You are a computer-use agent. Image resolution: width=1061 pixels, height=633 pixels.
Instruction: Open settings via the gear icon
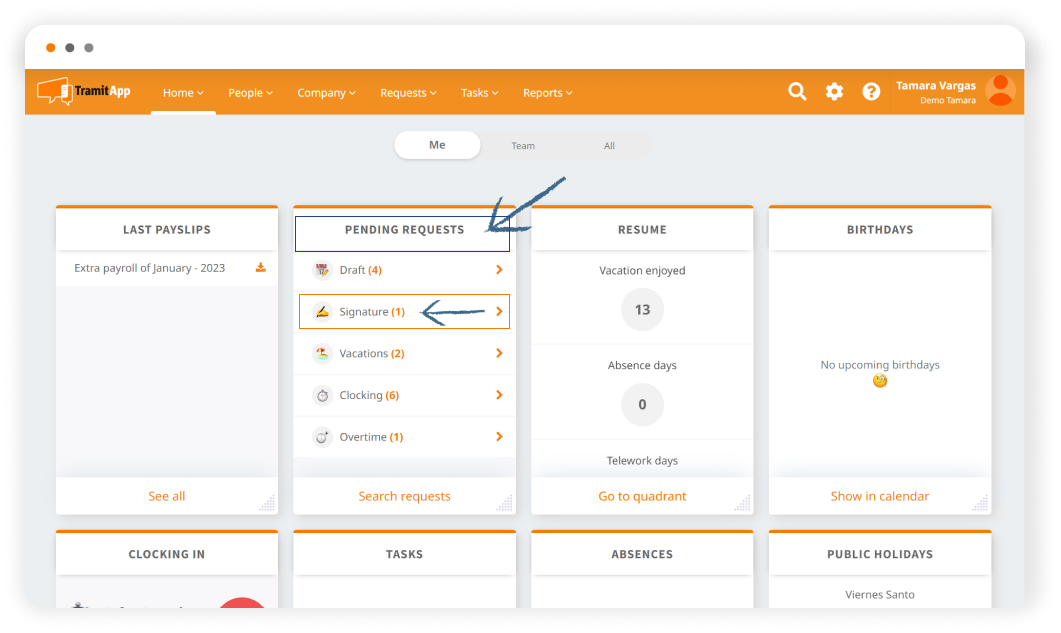(x=834, y=91)
